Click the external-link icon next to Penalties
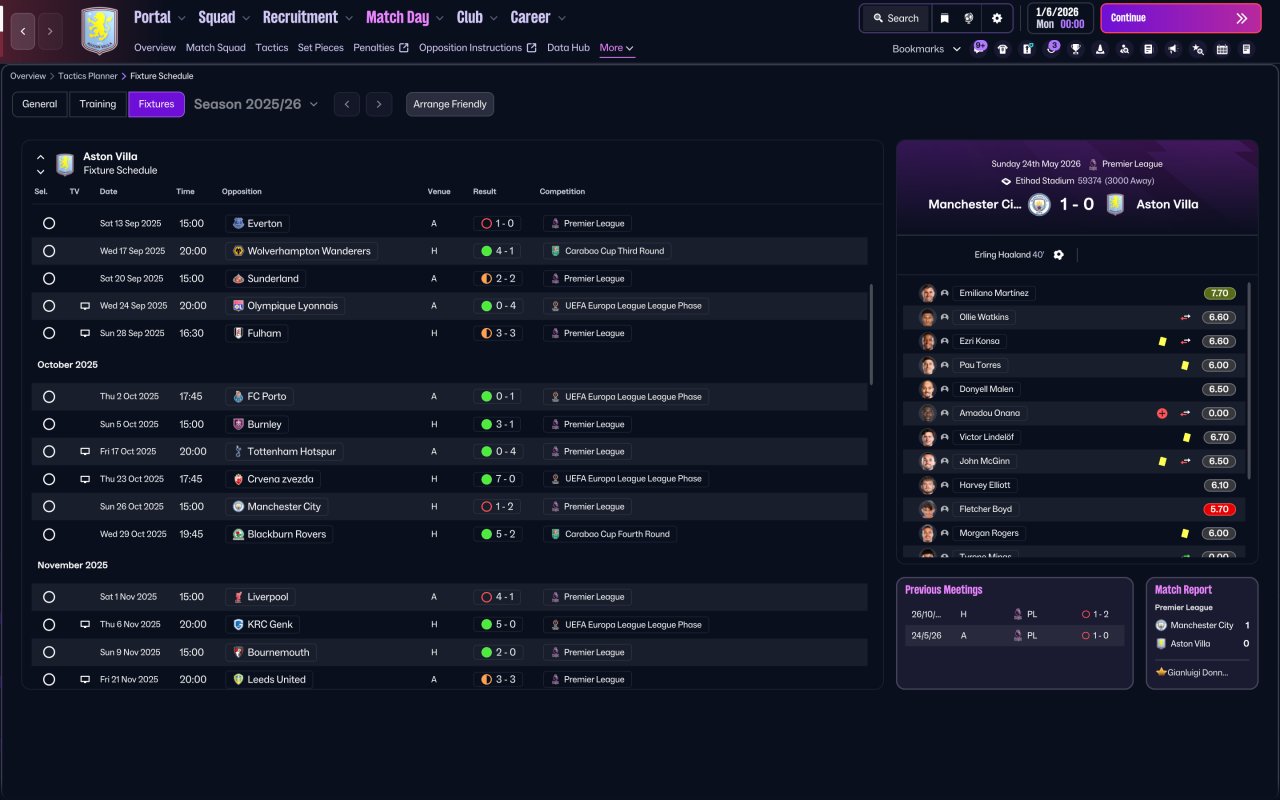This screenshot has height=800, width=1280. [404, 48]
